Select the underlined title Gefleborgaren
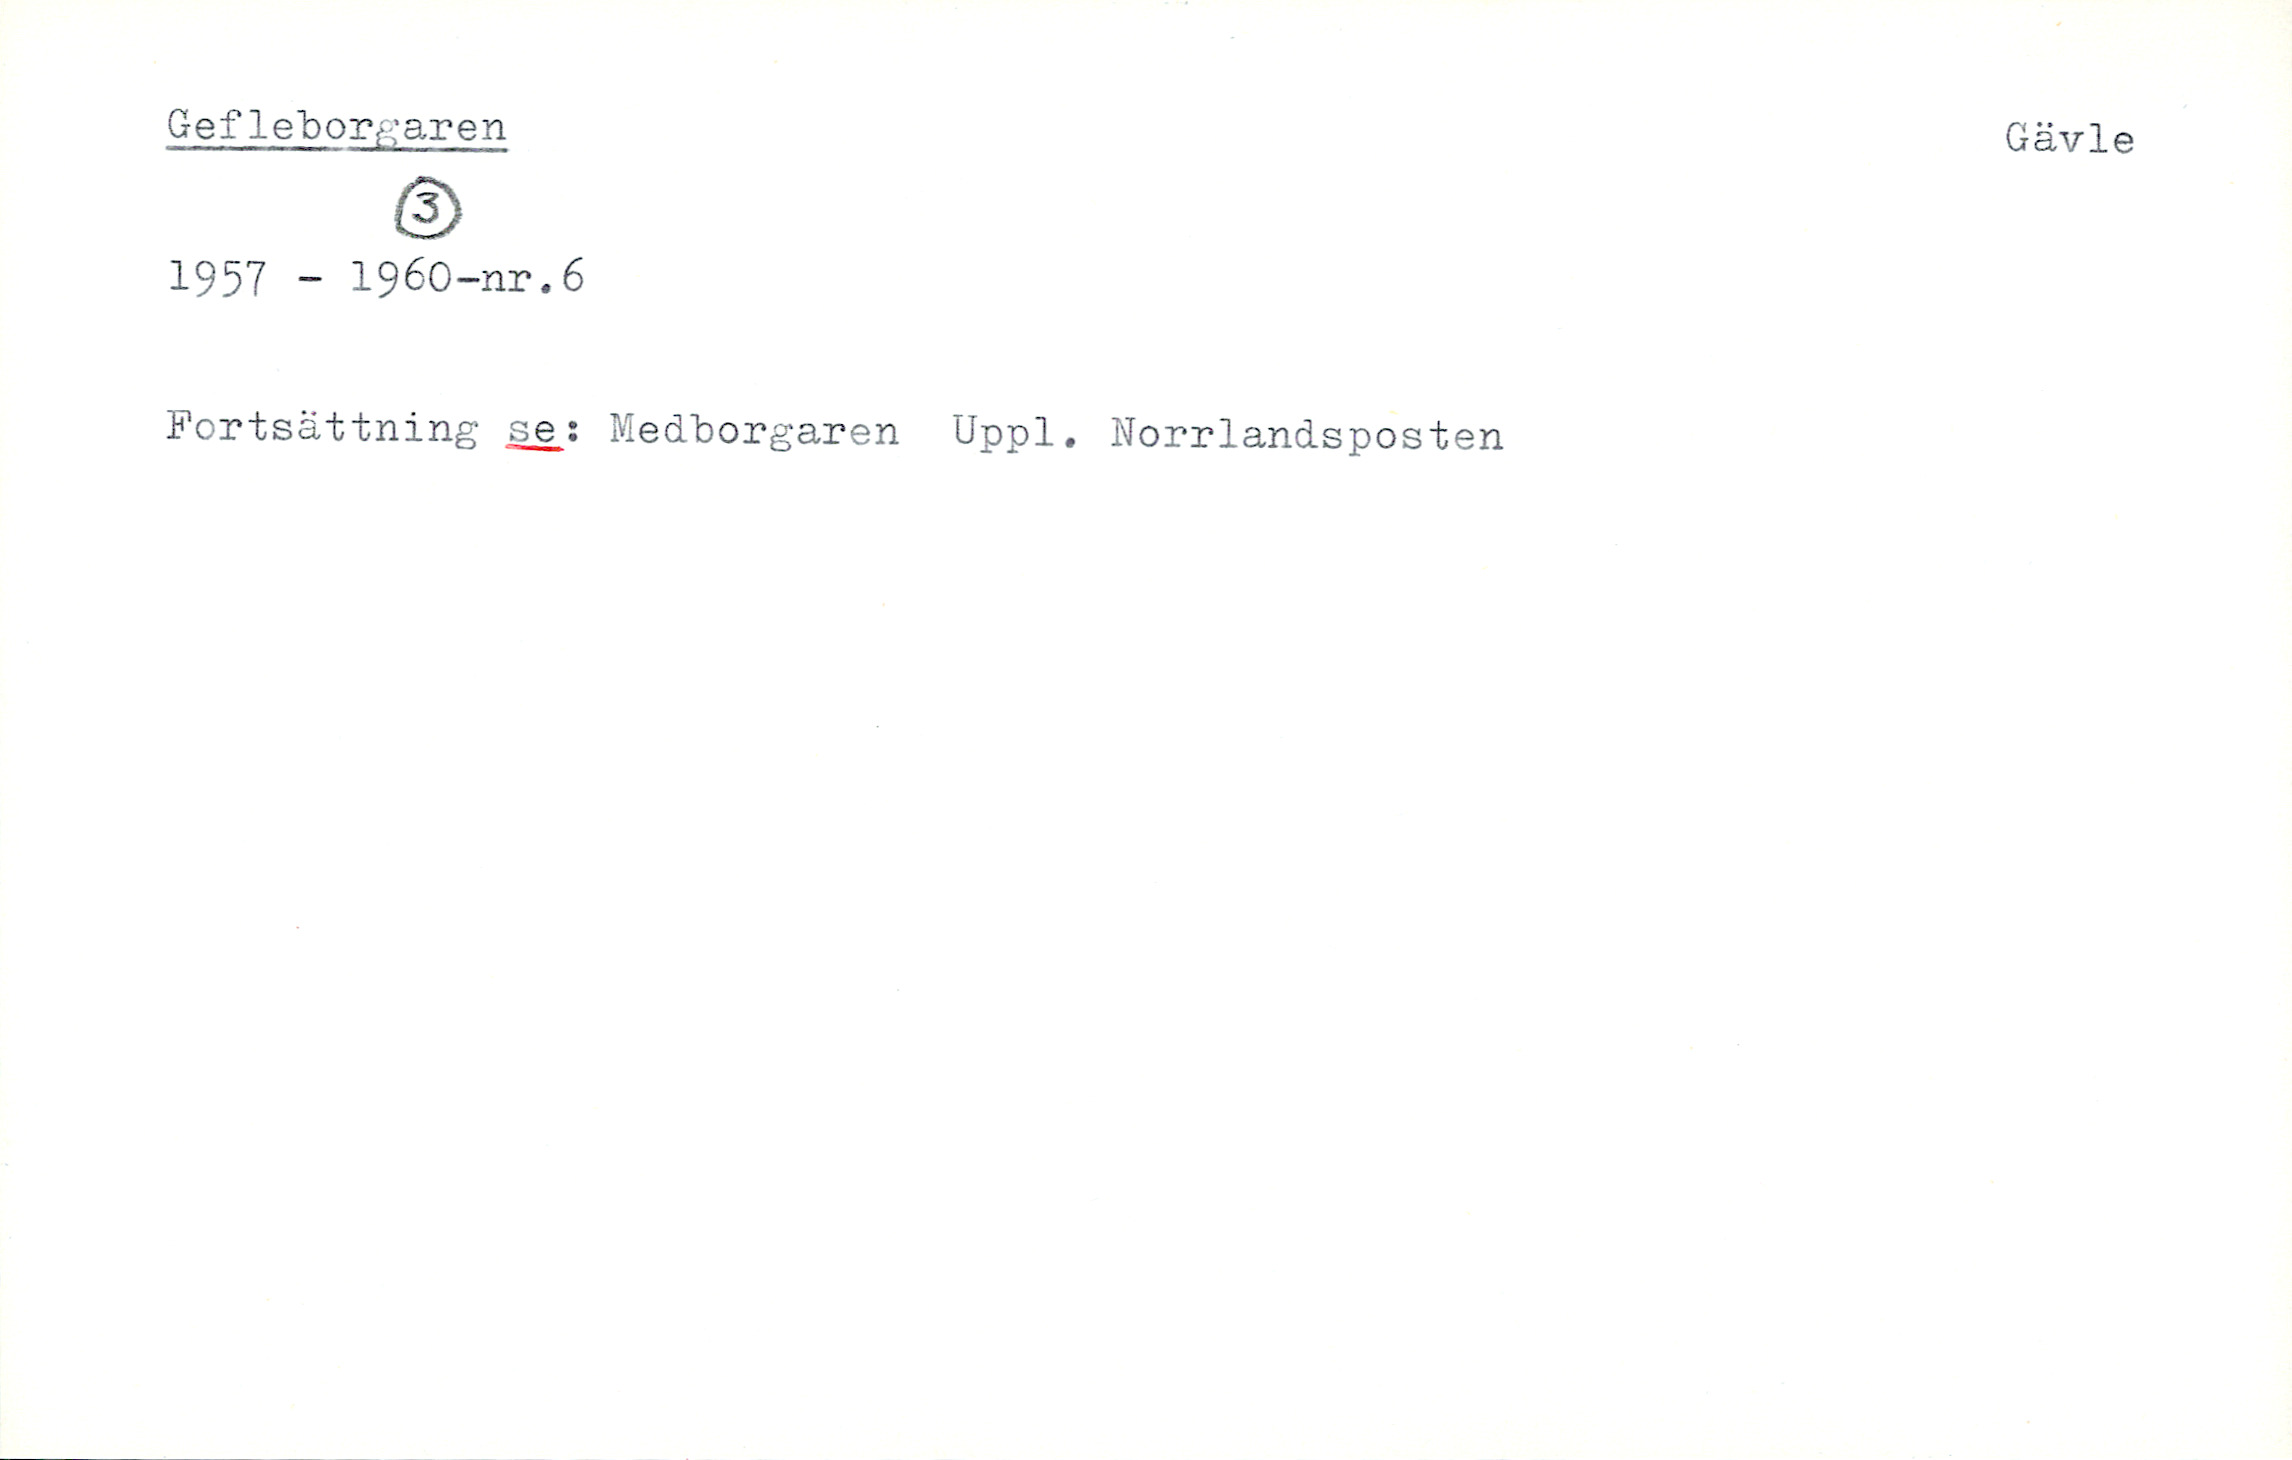This screenshot has width=2292, height=1460. (337, 128)
